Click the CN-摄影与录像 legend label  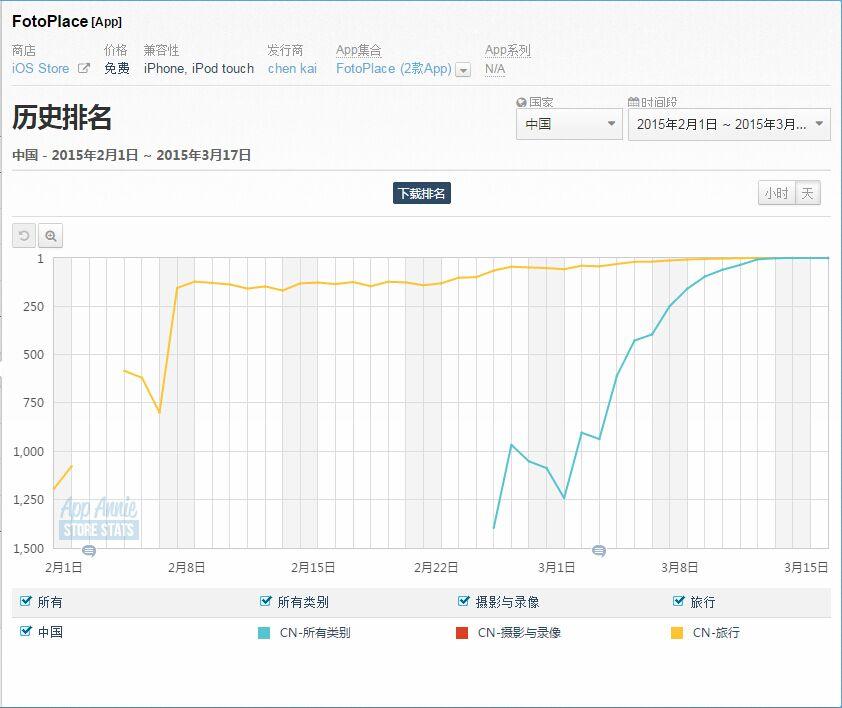click(519, 633)
